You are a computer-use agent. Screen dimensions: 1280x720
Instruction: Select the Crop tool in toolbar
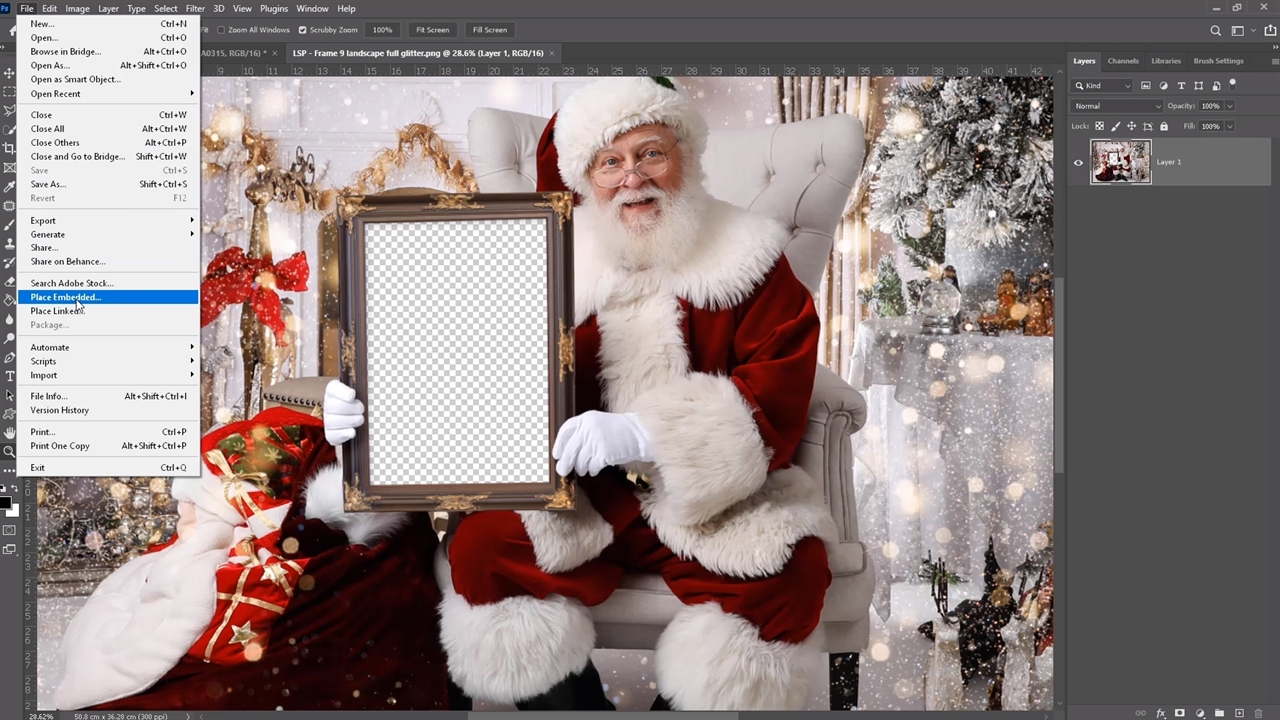pyautogui.click(x=9, y=148)
